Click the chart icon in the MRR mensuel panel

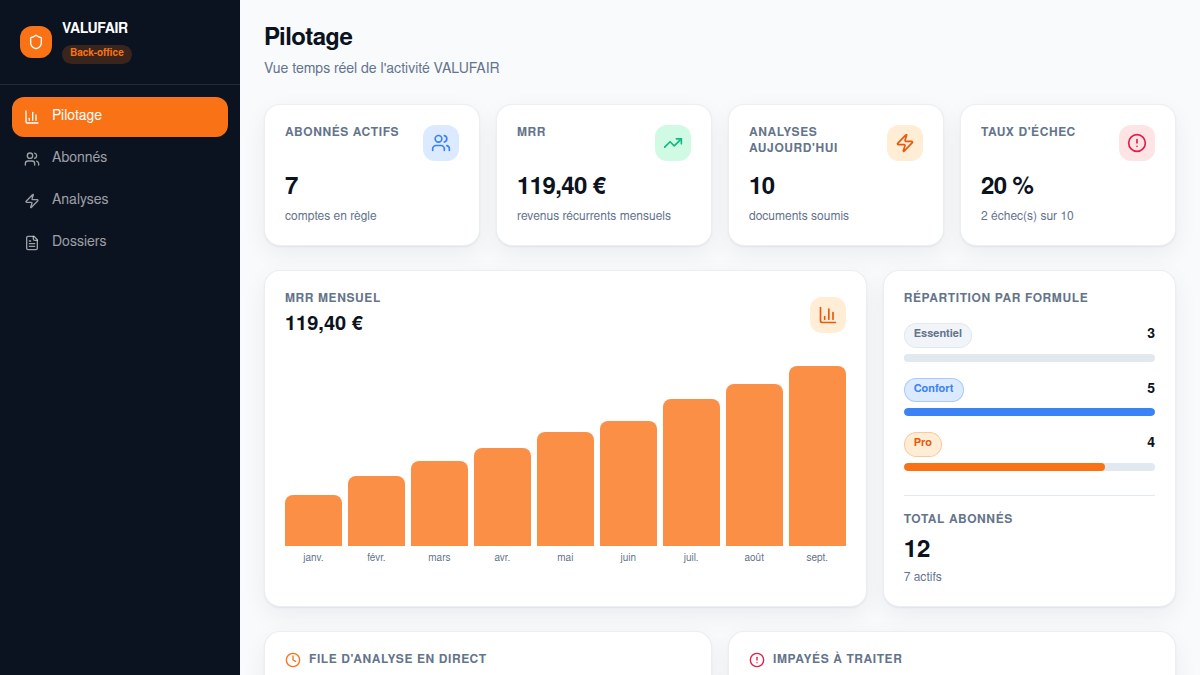[x=828, y=315]
